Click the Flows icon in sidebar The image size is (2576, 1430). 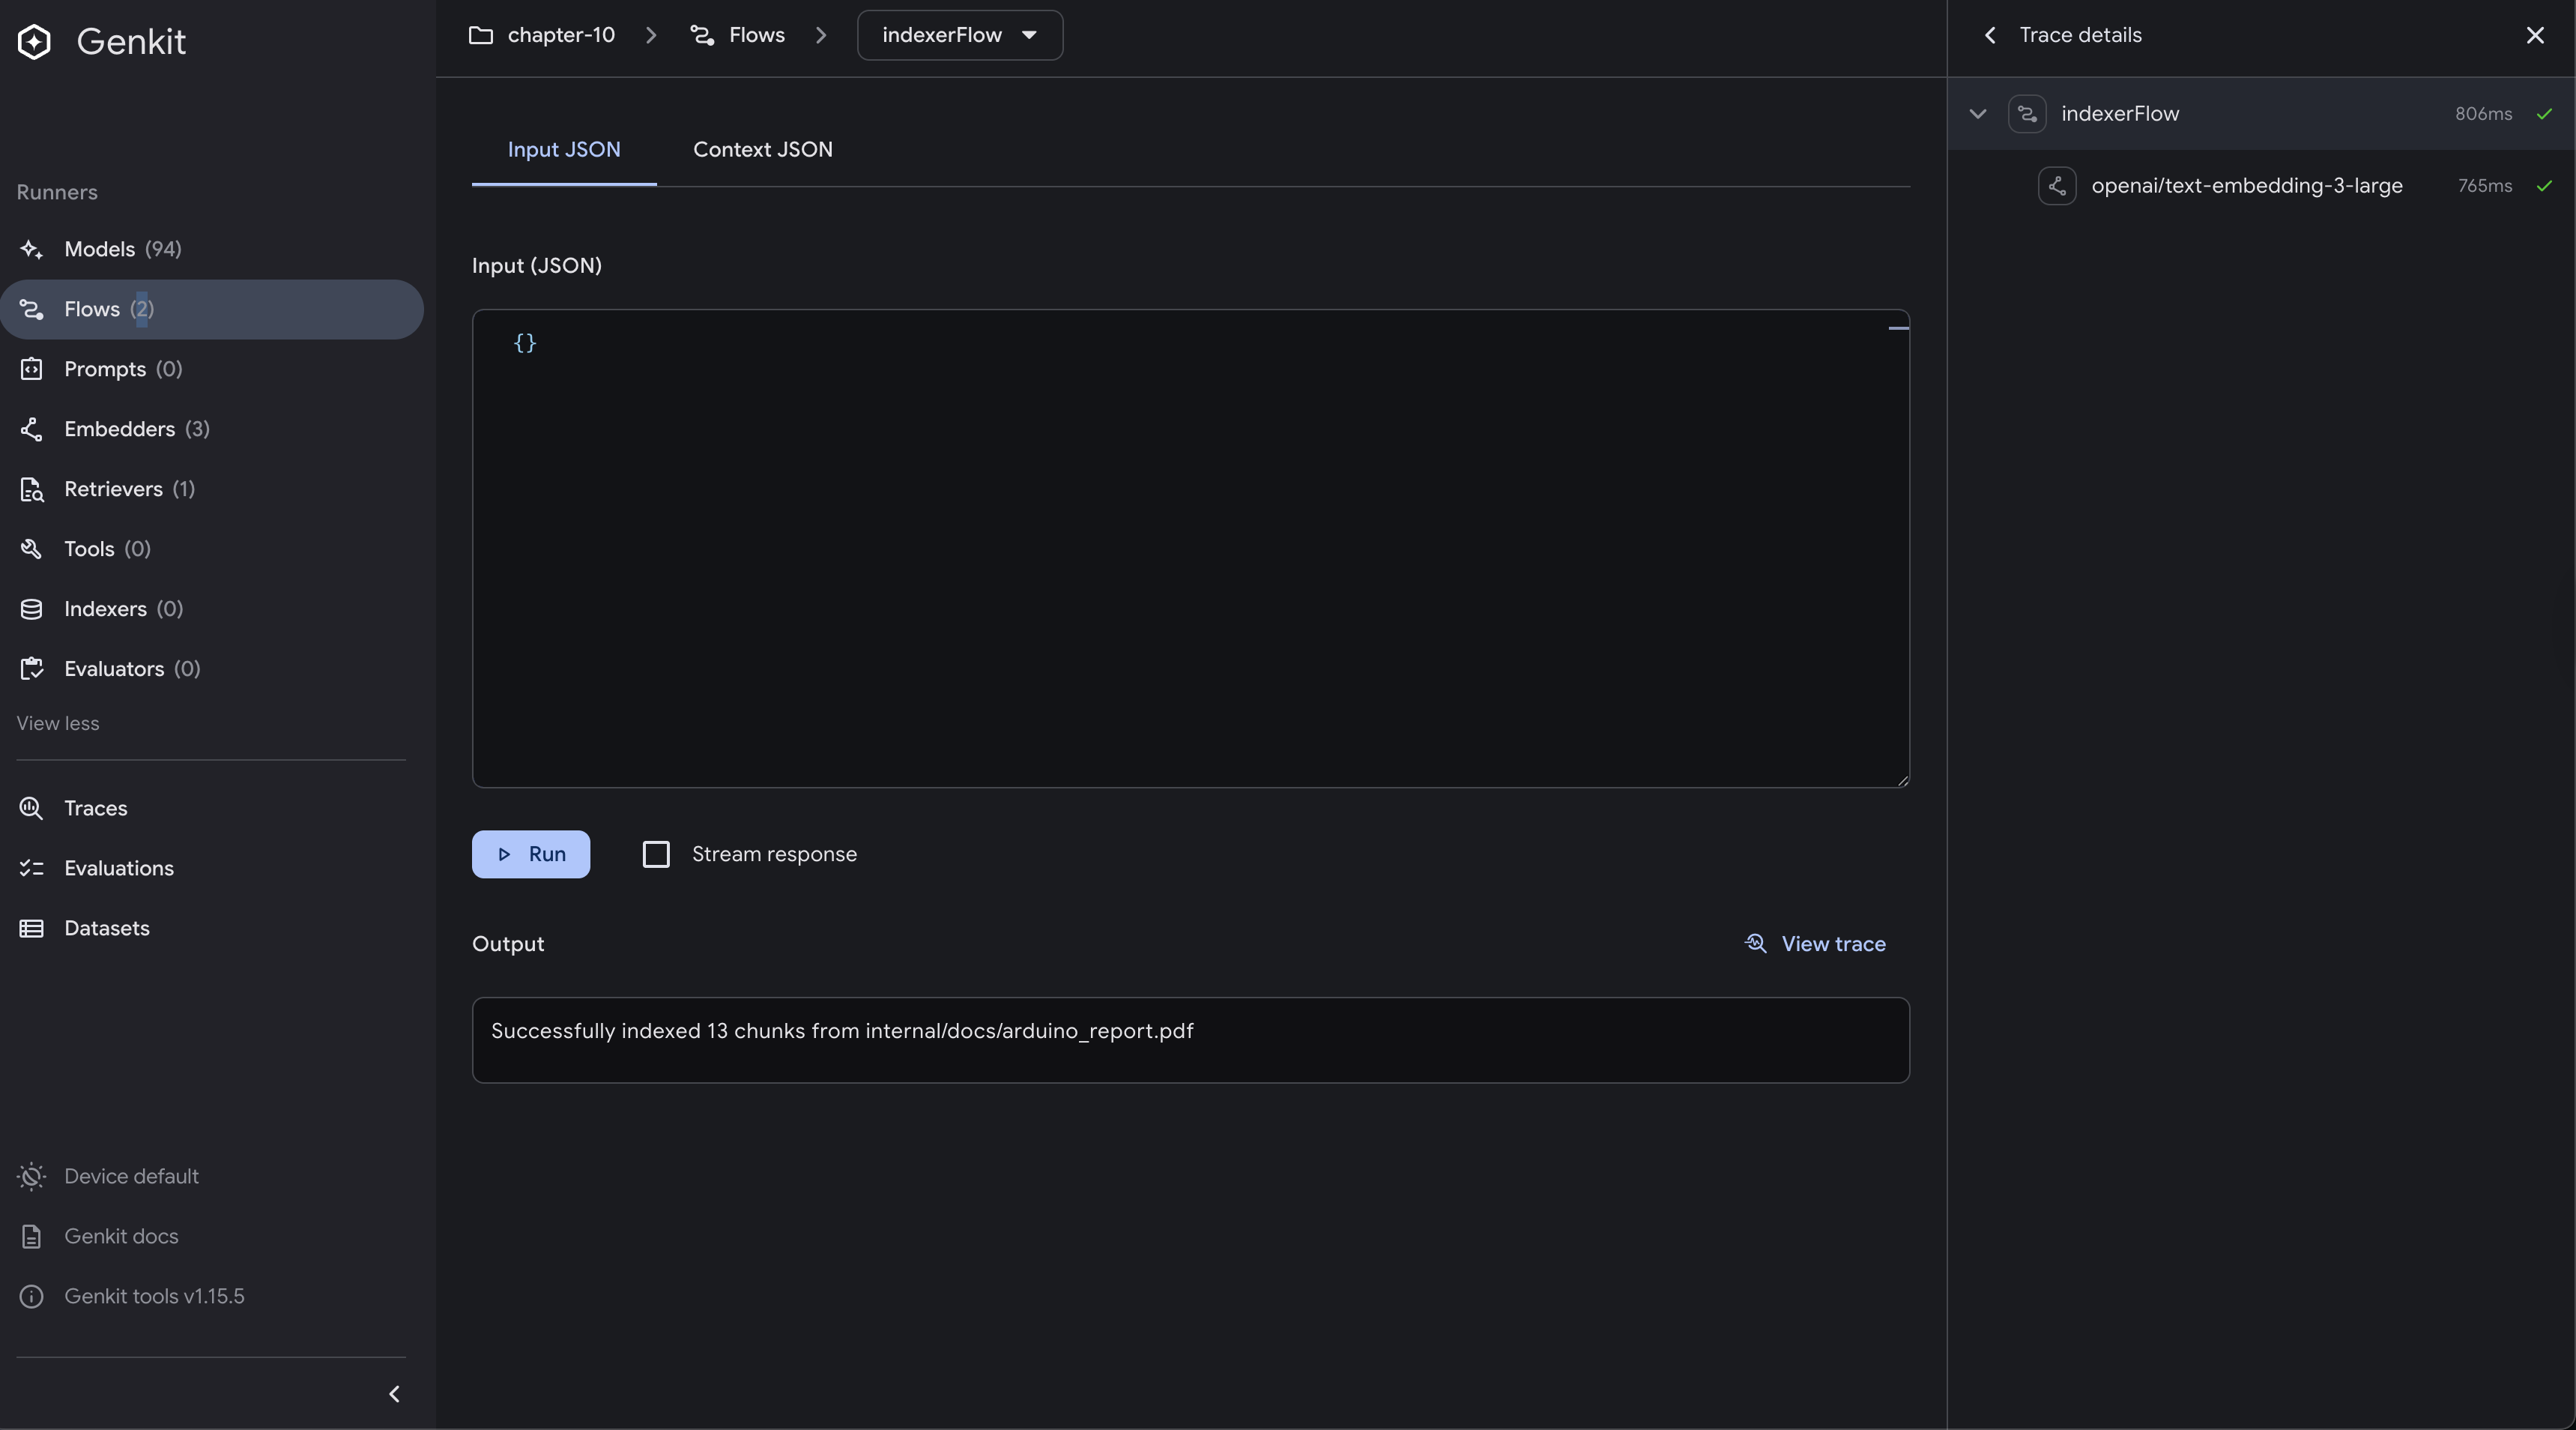[x=31, y=309]
